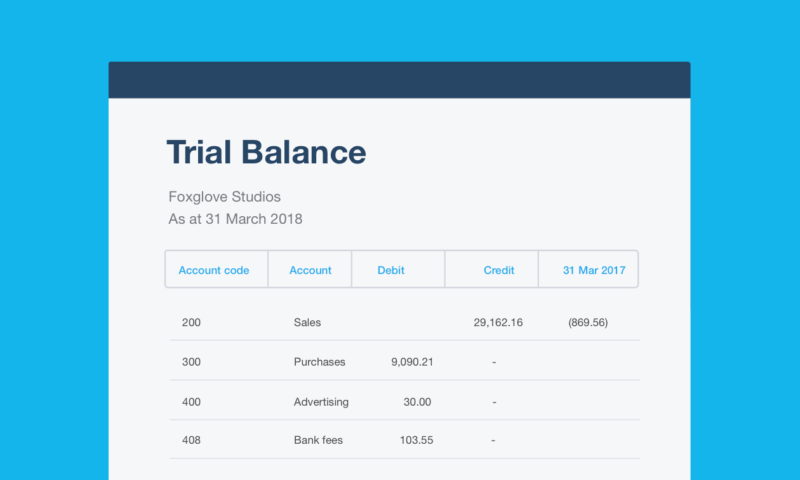Select account code 408
Viewport: 800px width, 480px height.
[x=191, y=440]
